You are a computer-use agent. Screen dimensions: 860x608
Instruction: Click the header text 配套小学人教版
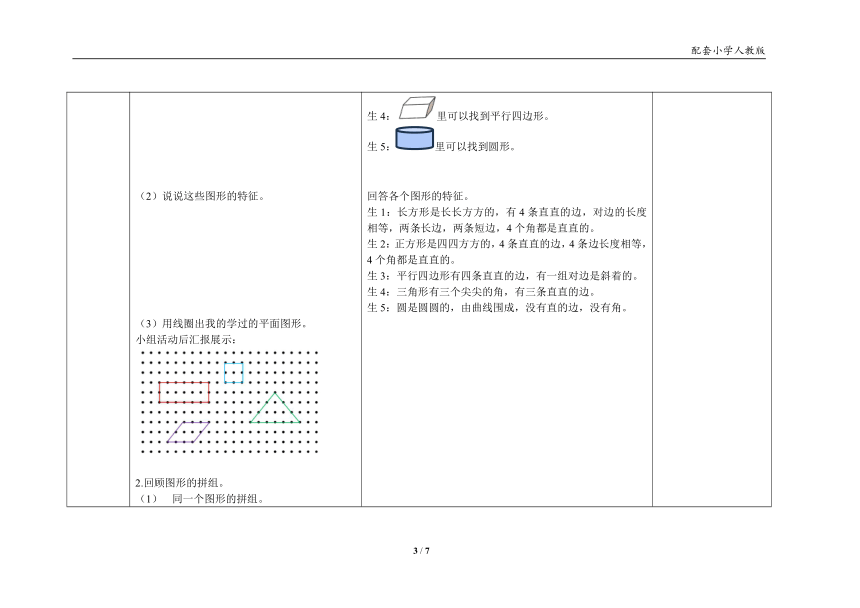(x=728, y=50)
